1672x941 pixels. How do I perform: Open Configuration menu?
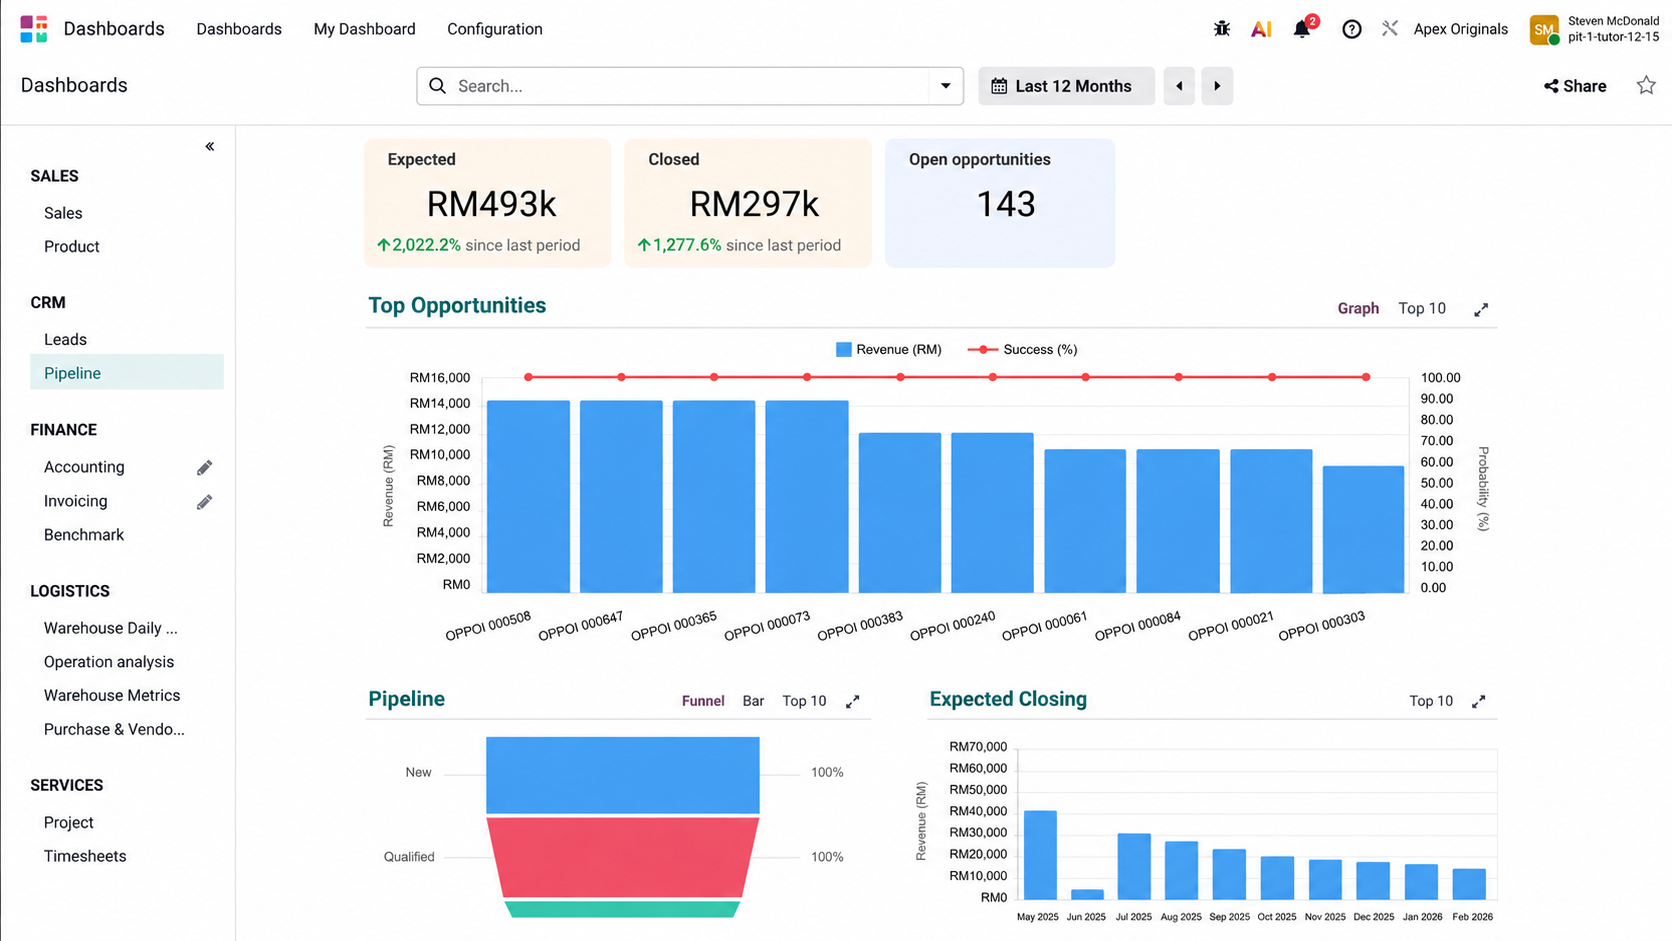point(495,29)
